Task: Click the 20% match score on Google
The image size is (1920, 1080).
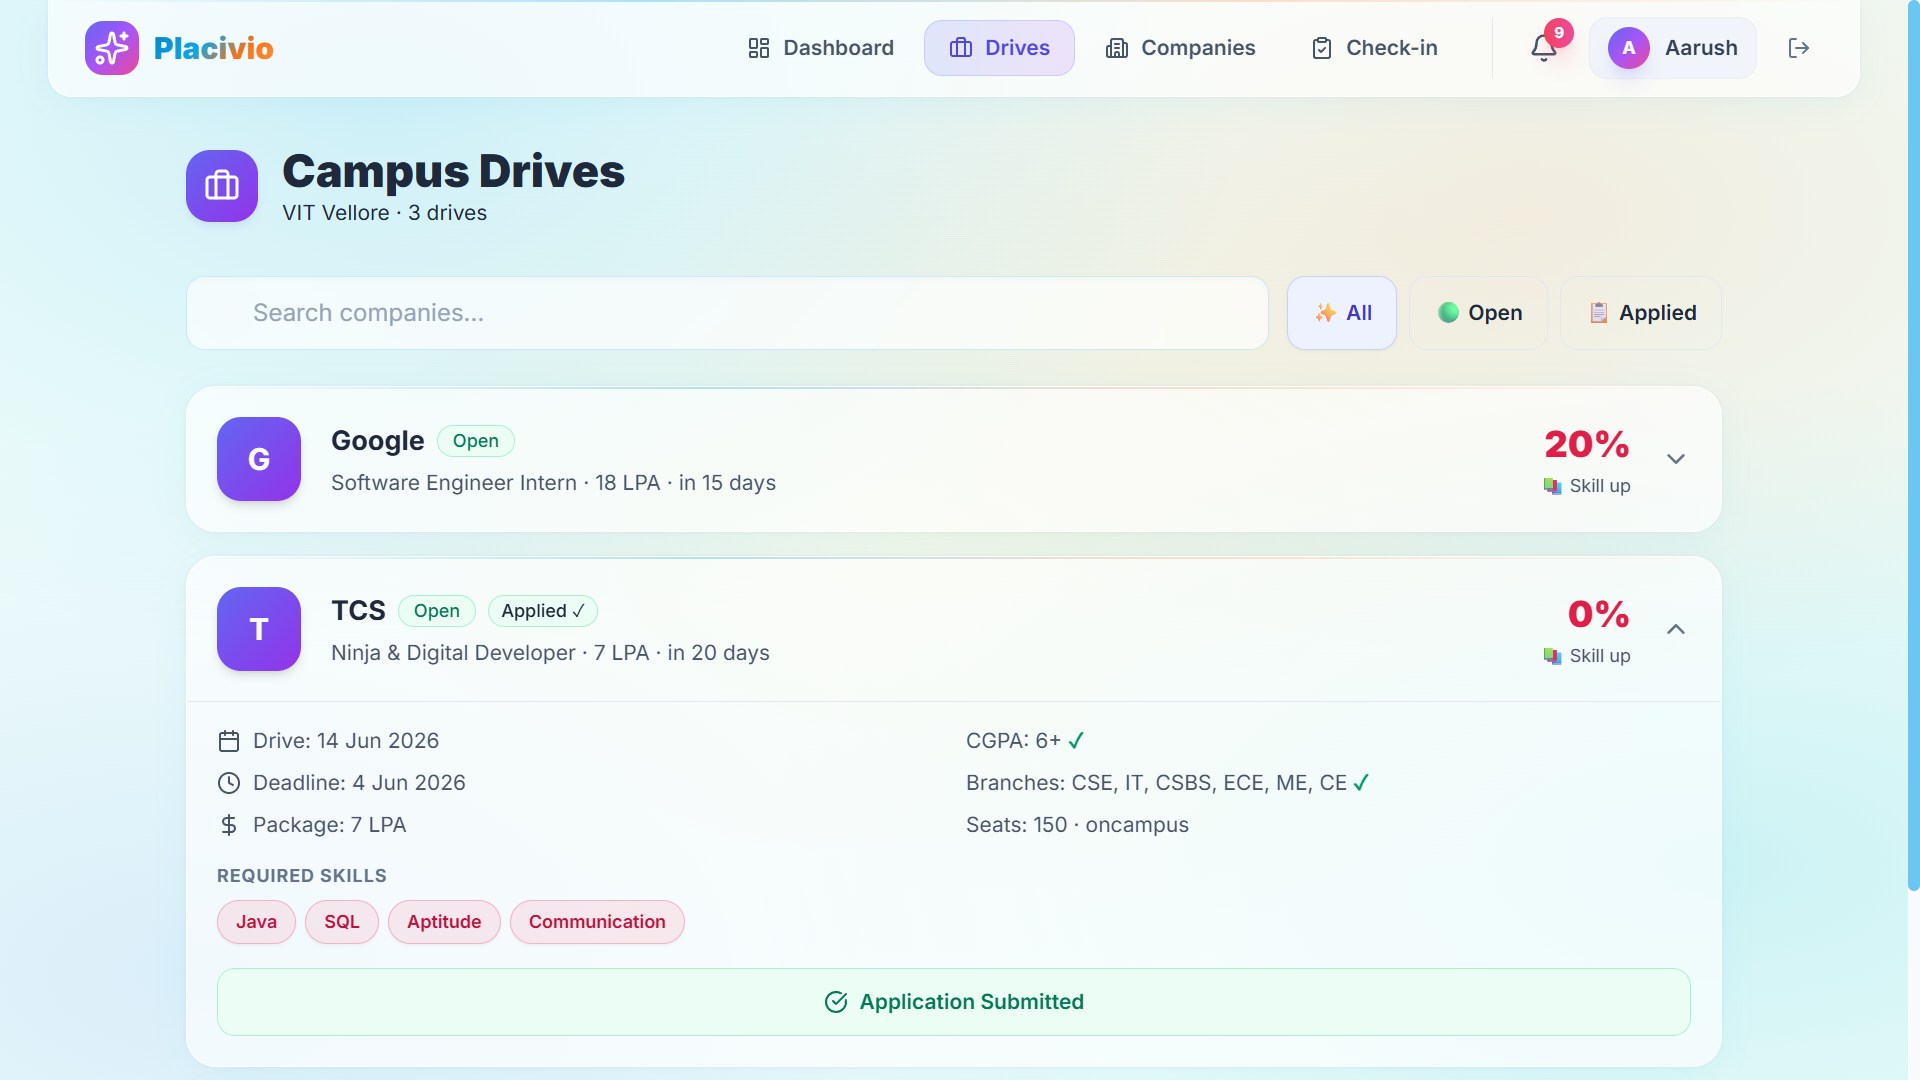Action: point(1587,444)
